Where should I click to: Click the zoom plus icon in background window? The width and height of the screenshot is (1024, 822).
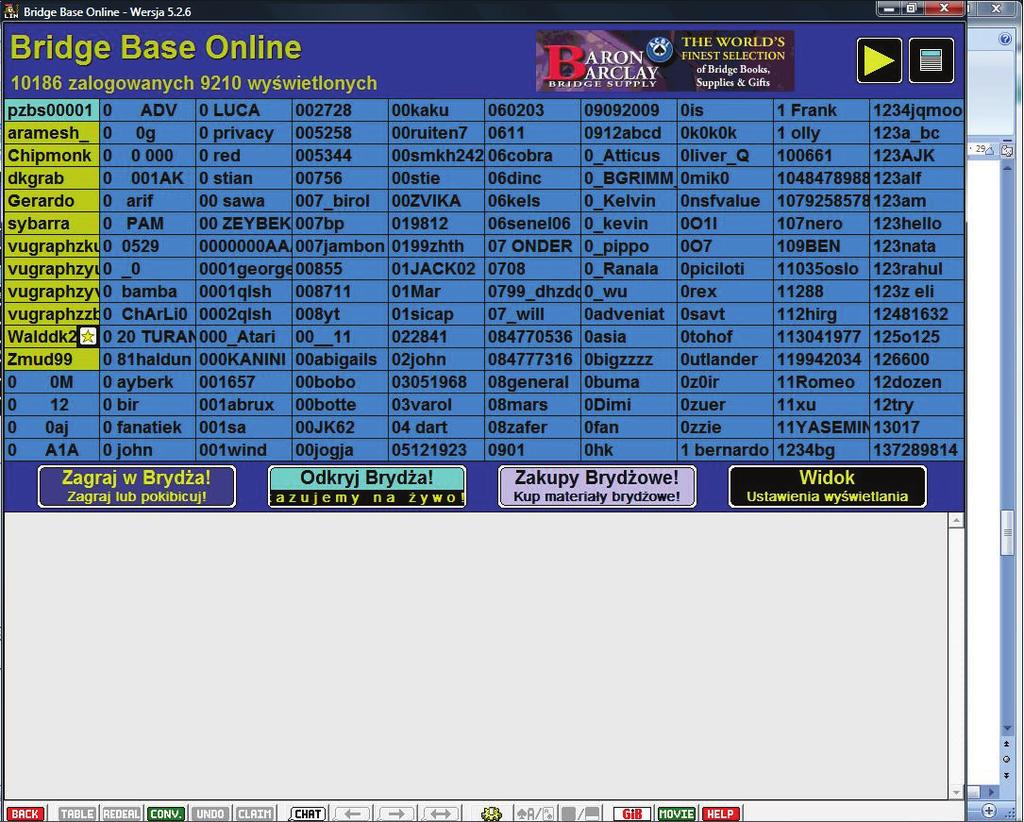989,810
